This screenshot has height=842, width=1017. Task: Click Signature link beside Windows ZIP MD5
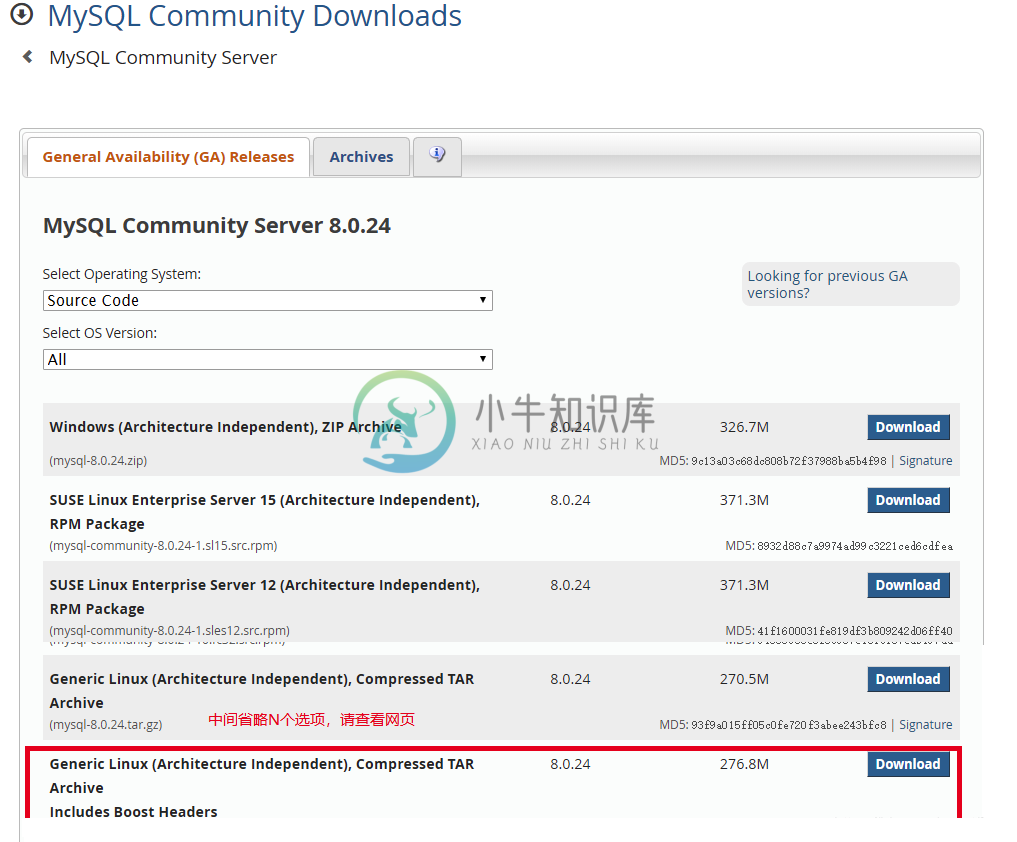(925, 460)
